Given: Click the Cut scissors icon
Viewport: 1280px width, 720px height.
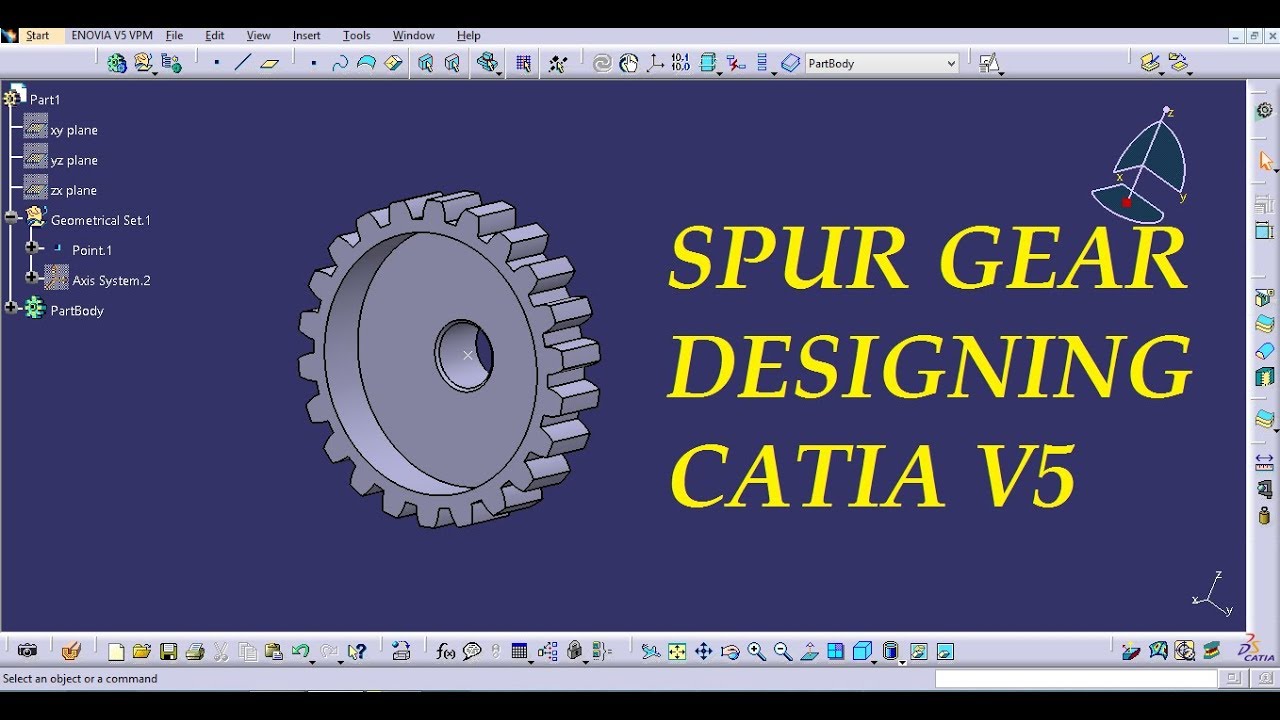Looking at the screenshot, I should click(x=221, y=652).
